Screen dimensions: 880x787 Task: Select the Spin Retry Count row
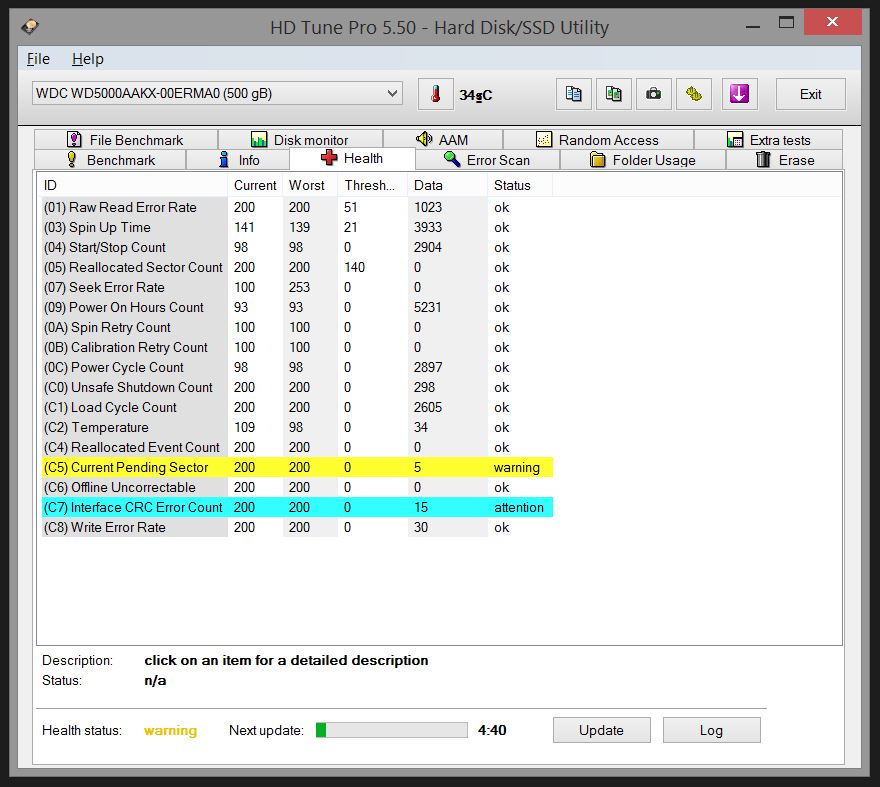297,327
